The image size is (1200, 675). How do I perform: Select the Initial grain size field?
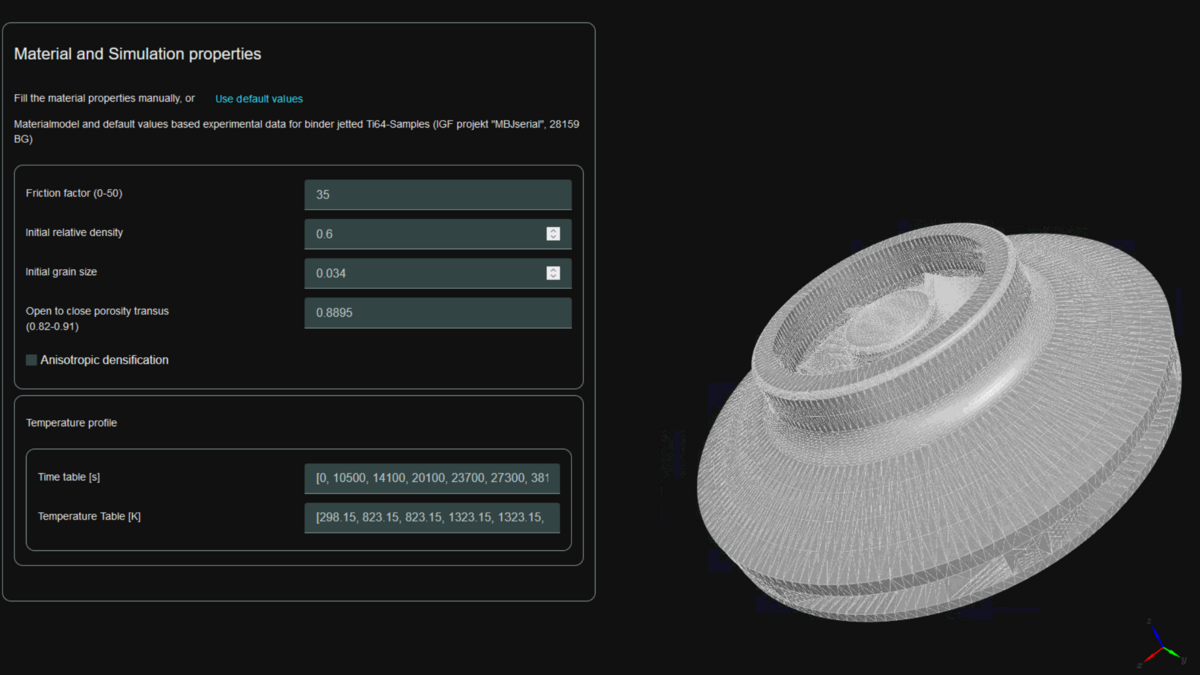tap(425, 273)
